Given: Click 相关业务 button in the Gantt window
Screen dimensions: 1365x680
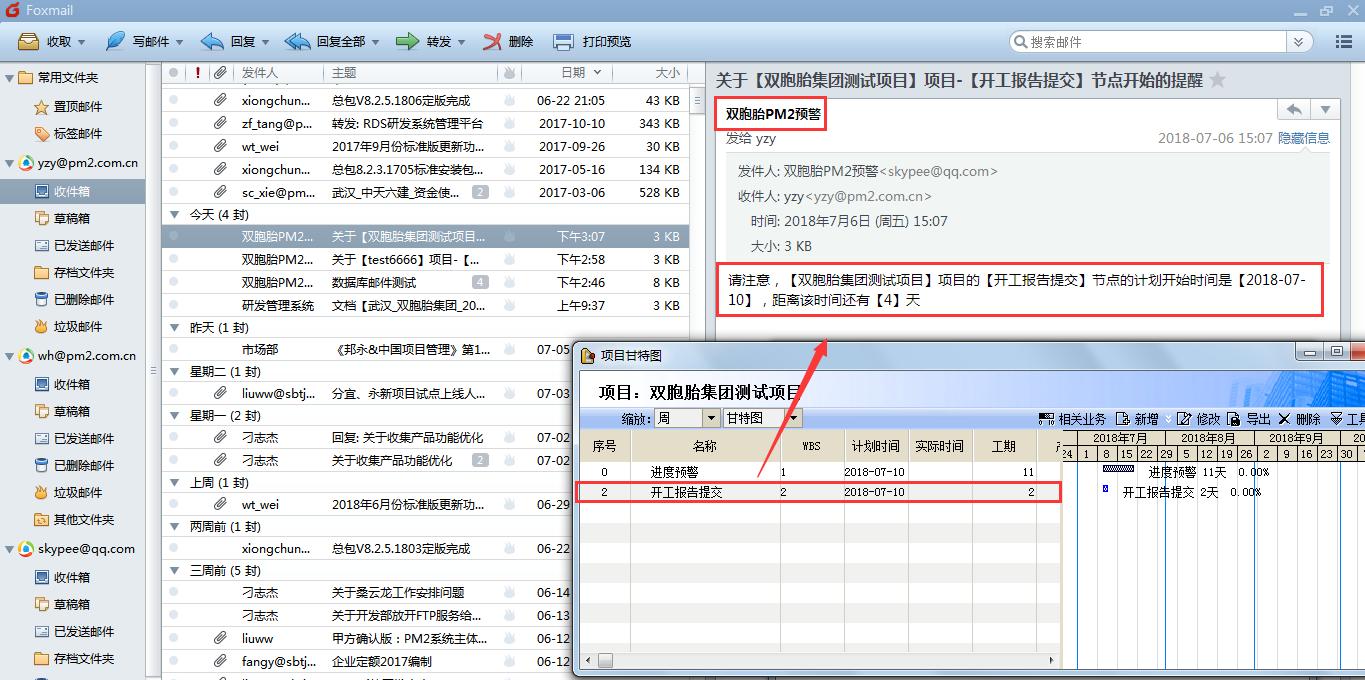Looking at the screenshot, I should click(1073, 419).
